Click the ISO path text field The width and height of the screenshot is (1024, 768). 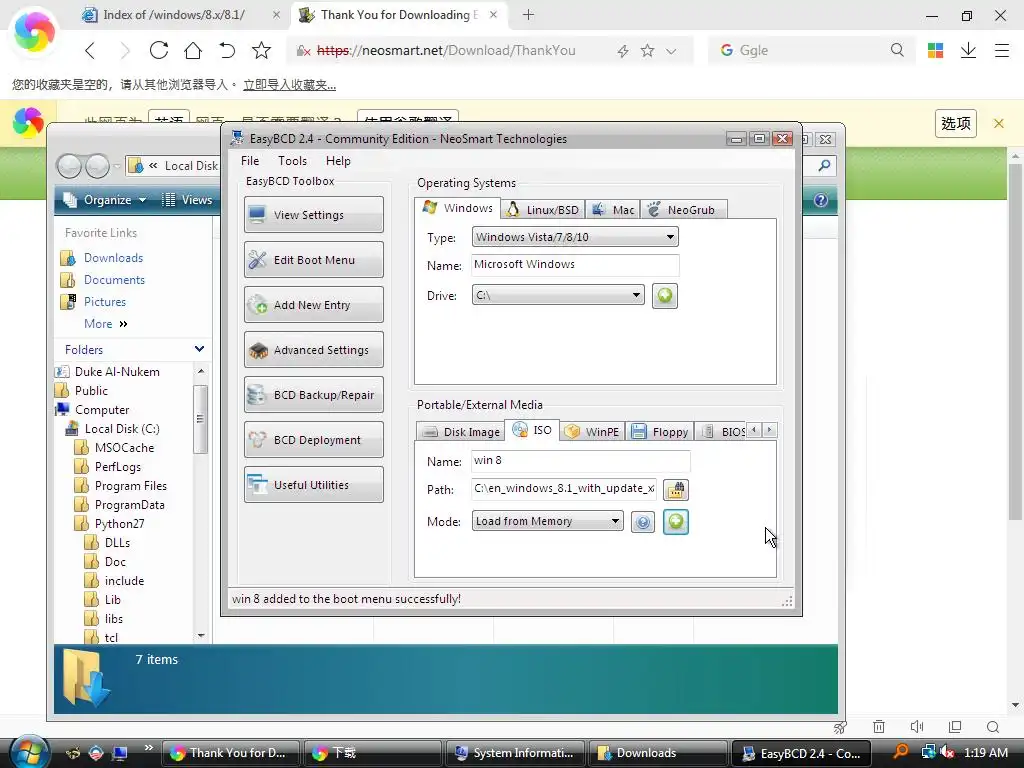coord(564,488)
